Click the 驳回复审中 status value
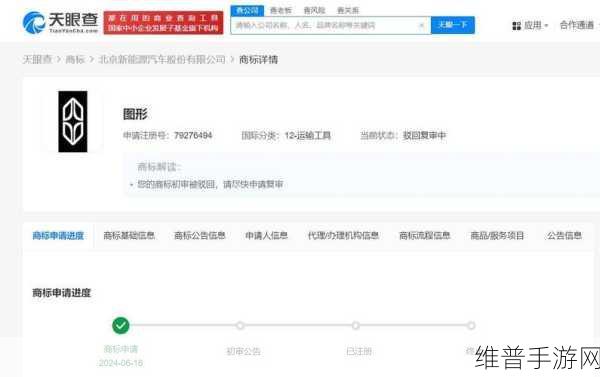The height and width of the screenshot is (377, 600). (x=424, y=135)
